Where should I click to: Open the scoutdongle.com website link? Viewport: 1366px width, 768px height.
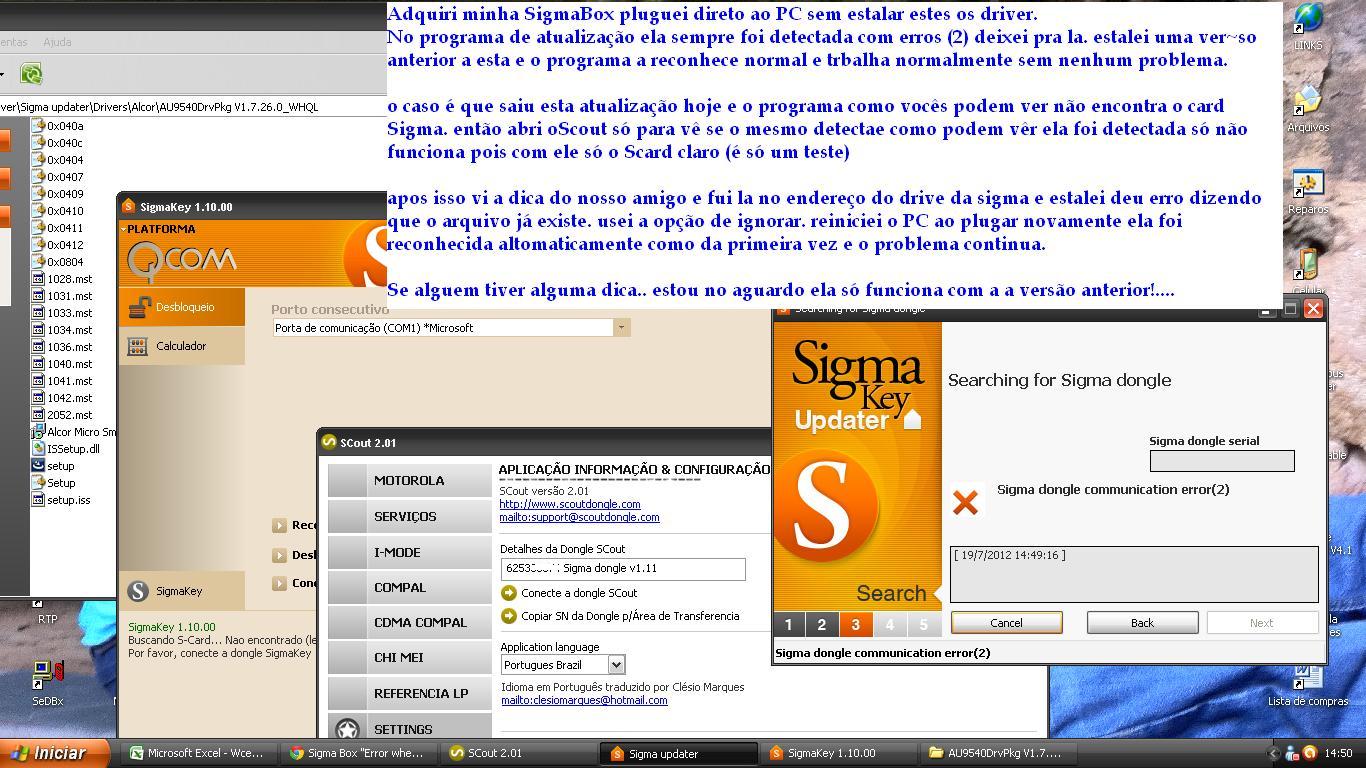point(570,504)
